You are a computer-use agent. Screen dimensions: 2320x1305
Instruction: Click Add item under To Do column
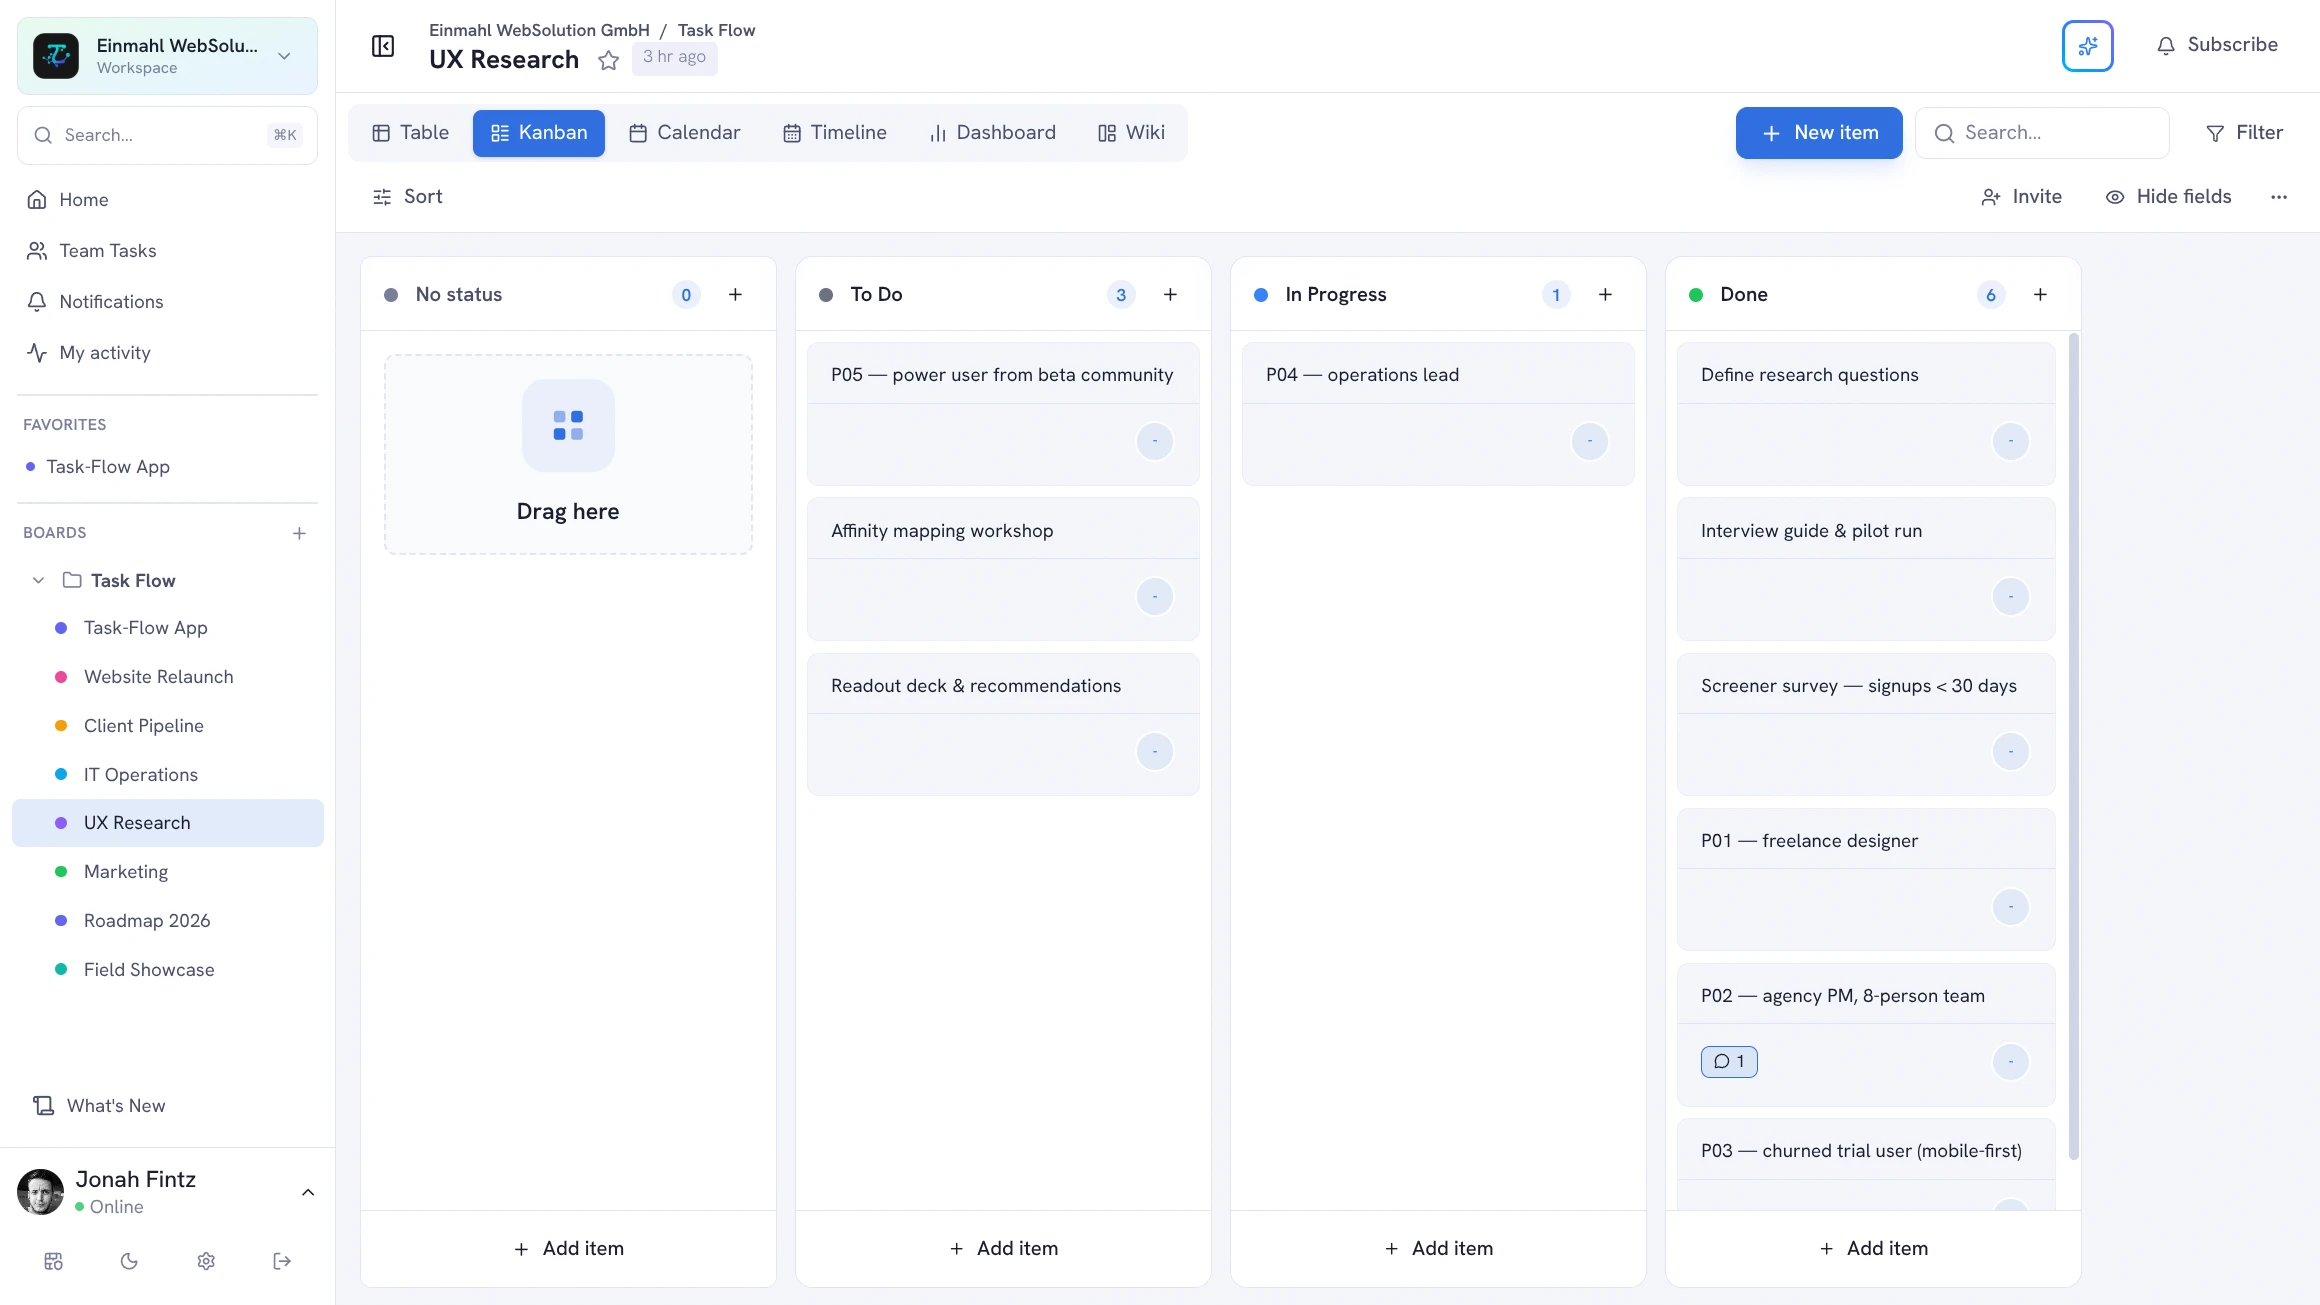[x=1003, y=1248]
